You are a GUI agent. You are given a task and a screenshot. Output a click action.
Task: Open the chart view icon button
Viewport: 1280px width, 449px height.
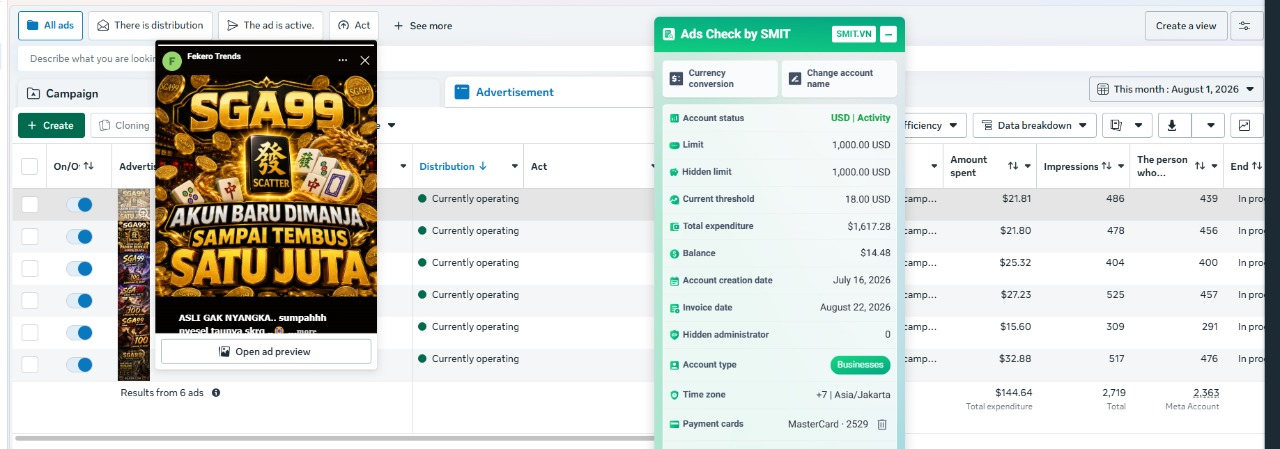pos(1245,125)
